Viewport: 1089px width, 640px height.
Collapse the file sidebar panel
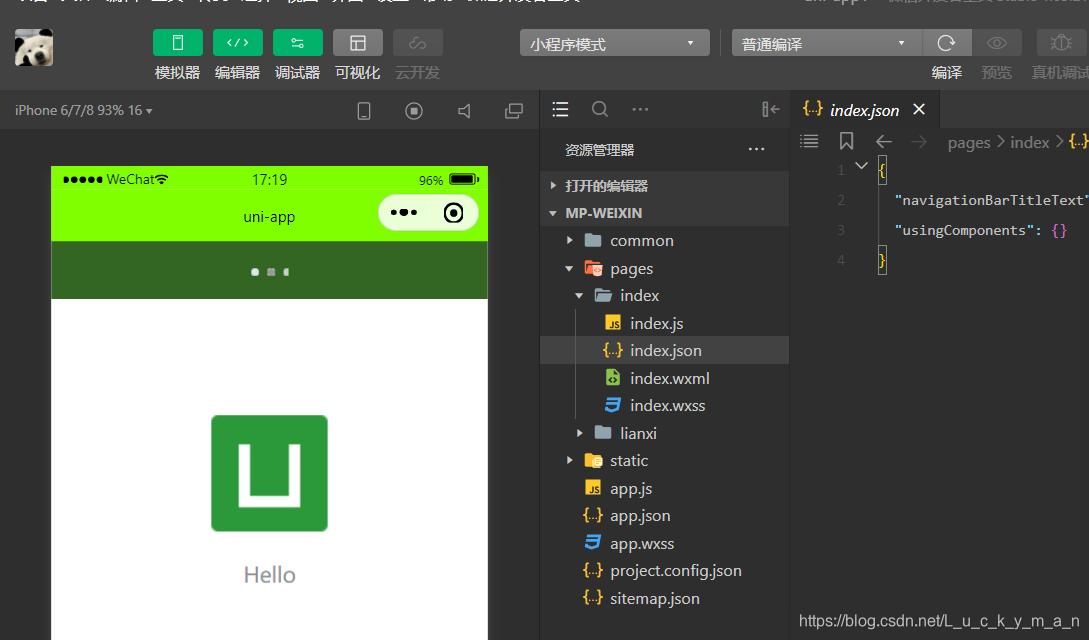[x=770, y=109]
